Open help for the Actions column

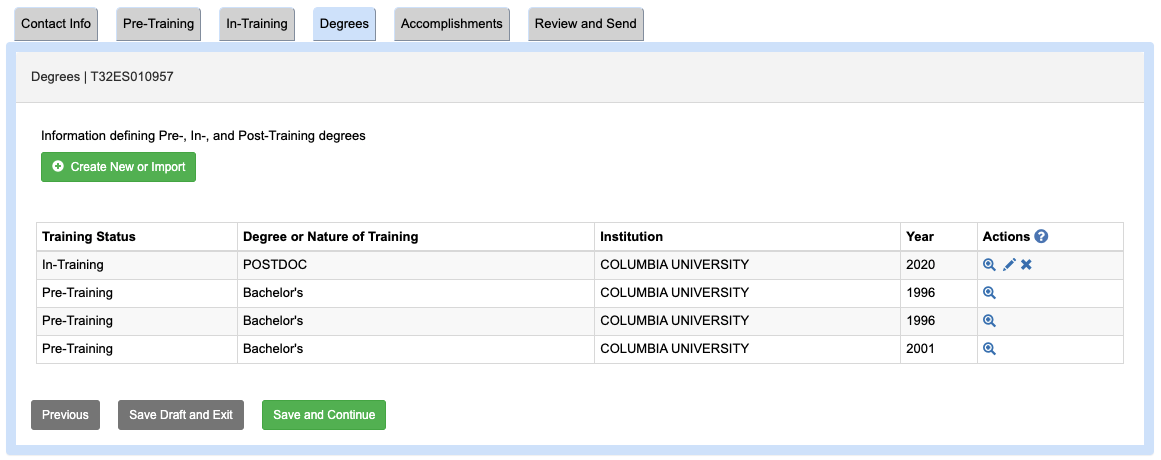tap(1041, 237)
